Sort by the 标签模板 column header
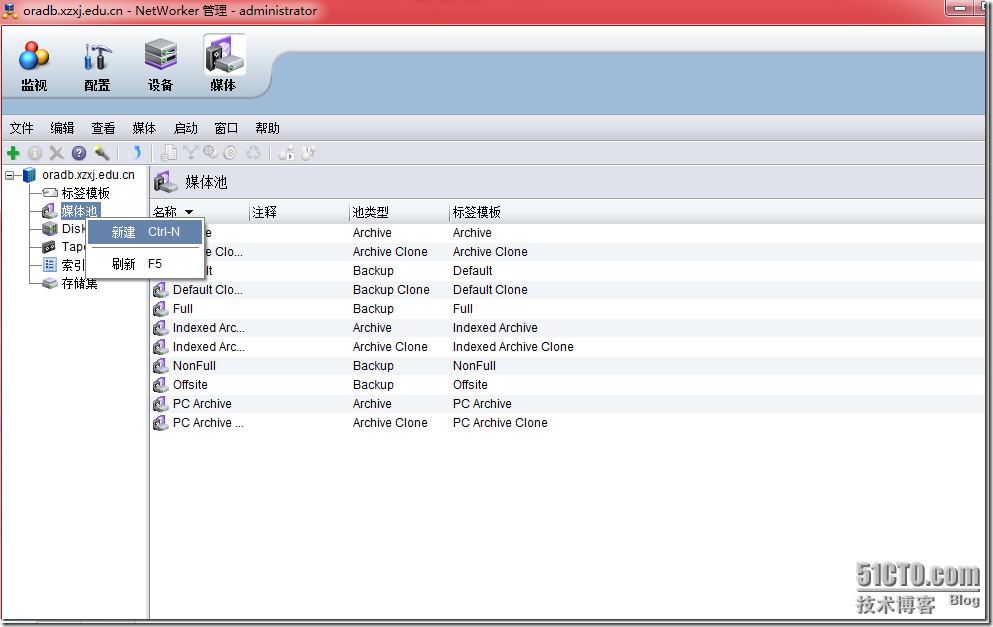 pyautogui.click(x=477, y=212)
